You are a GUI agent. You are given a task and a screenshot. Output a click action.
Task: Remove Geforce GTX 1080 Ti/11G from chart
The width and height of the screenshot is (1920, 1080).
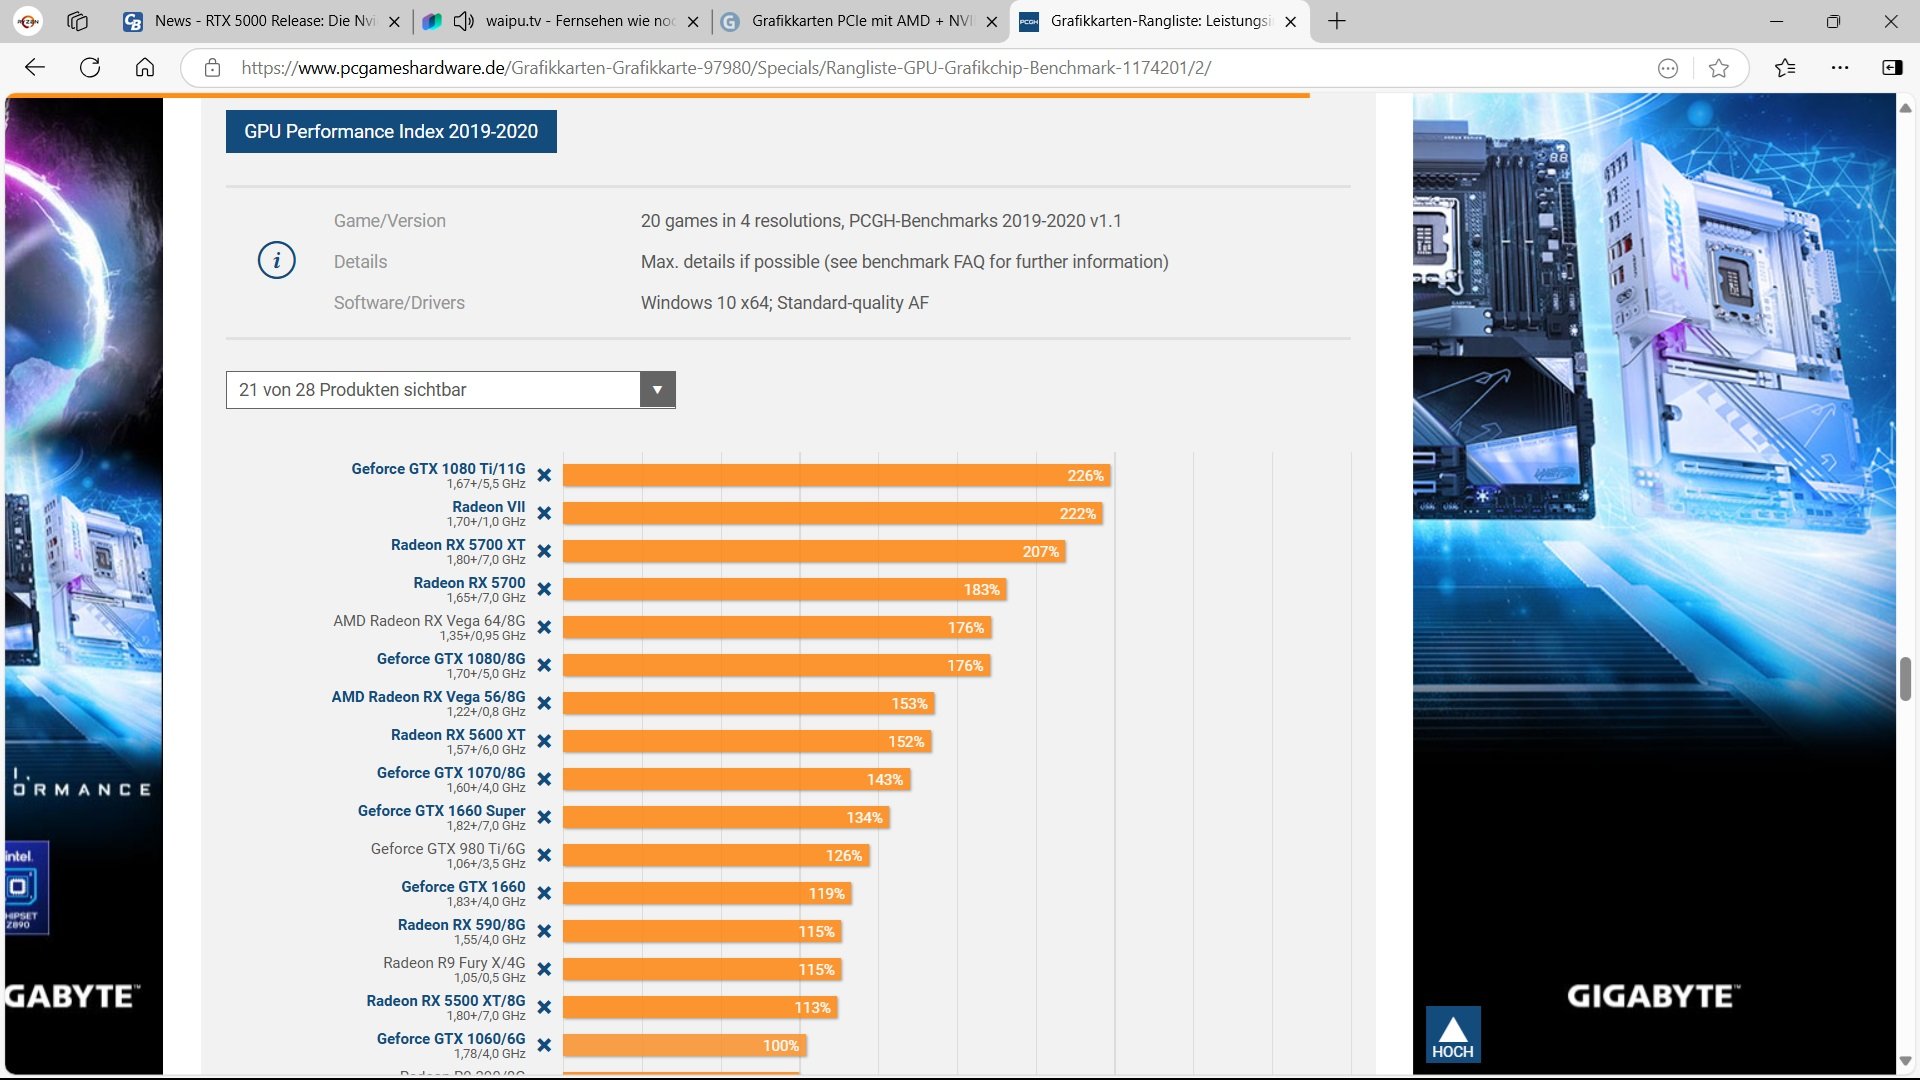click(x=544, y=476)
